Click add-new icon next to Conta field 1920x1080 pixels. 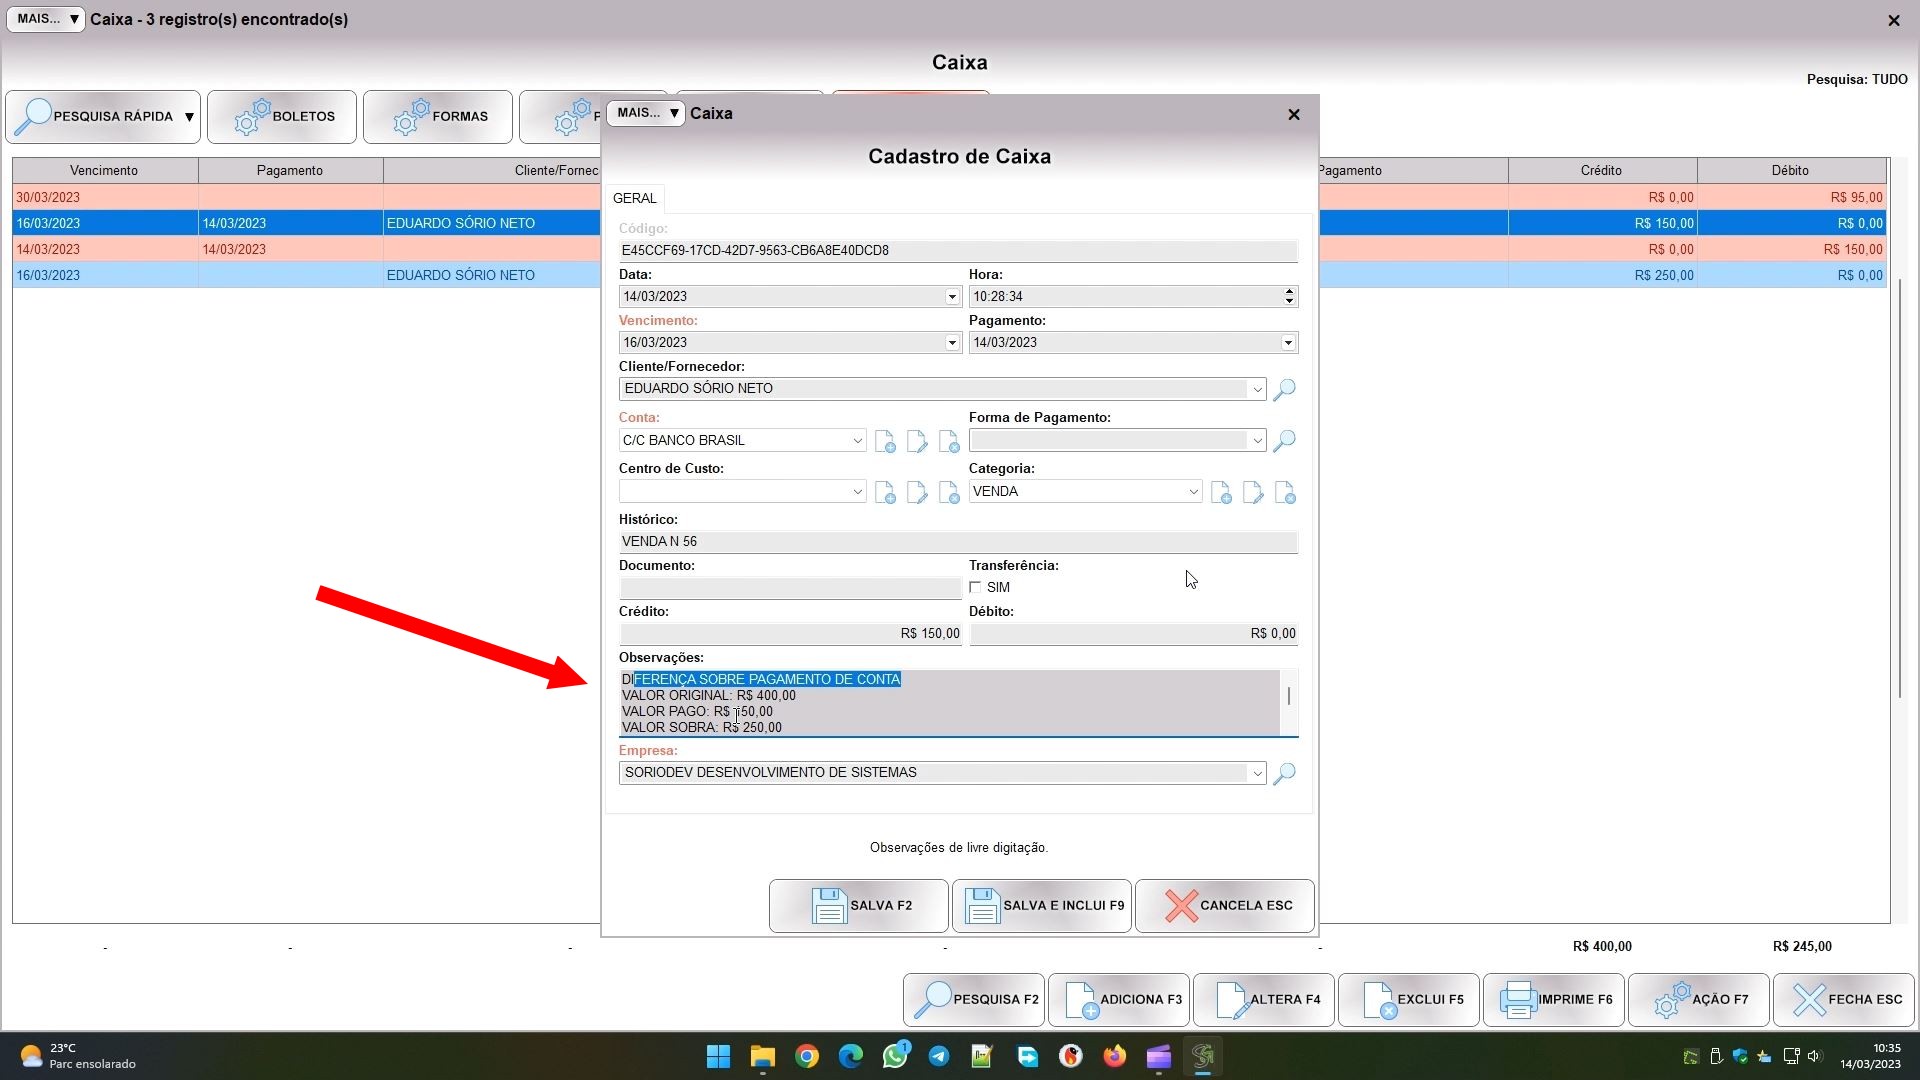click(x=885, y=441)
